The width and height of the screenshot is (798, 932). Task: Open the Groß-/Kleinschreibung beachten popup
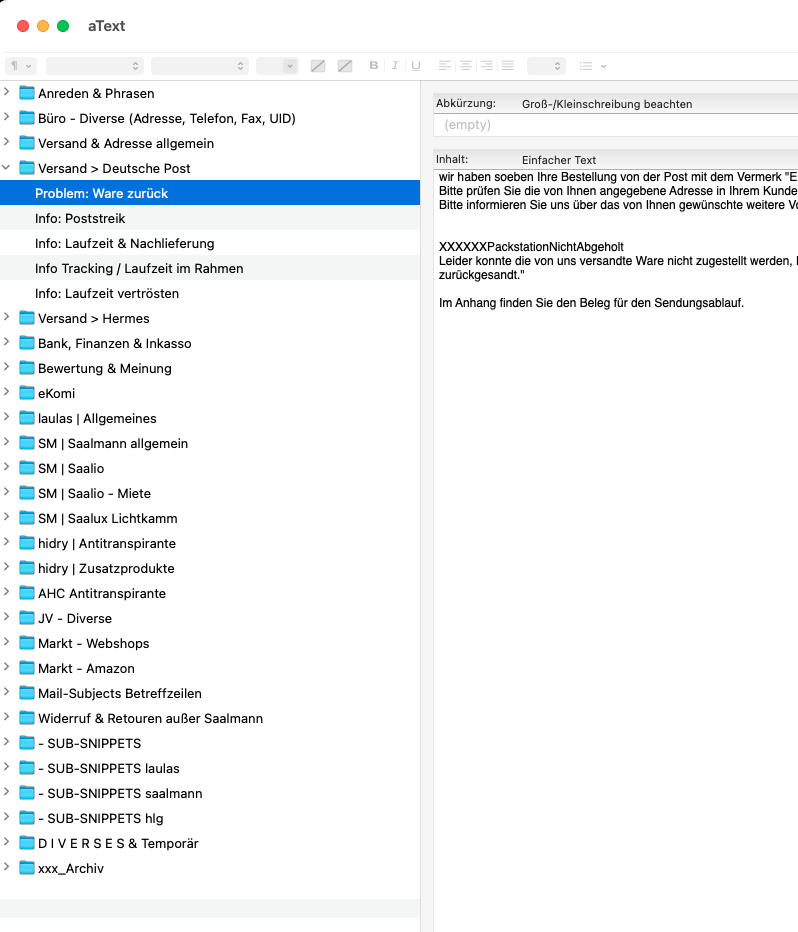[x=606, y=104]
